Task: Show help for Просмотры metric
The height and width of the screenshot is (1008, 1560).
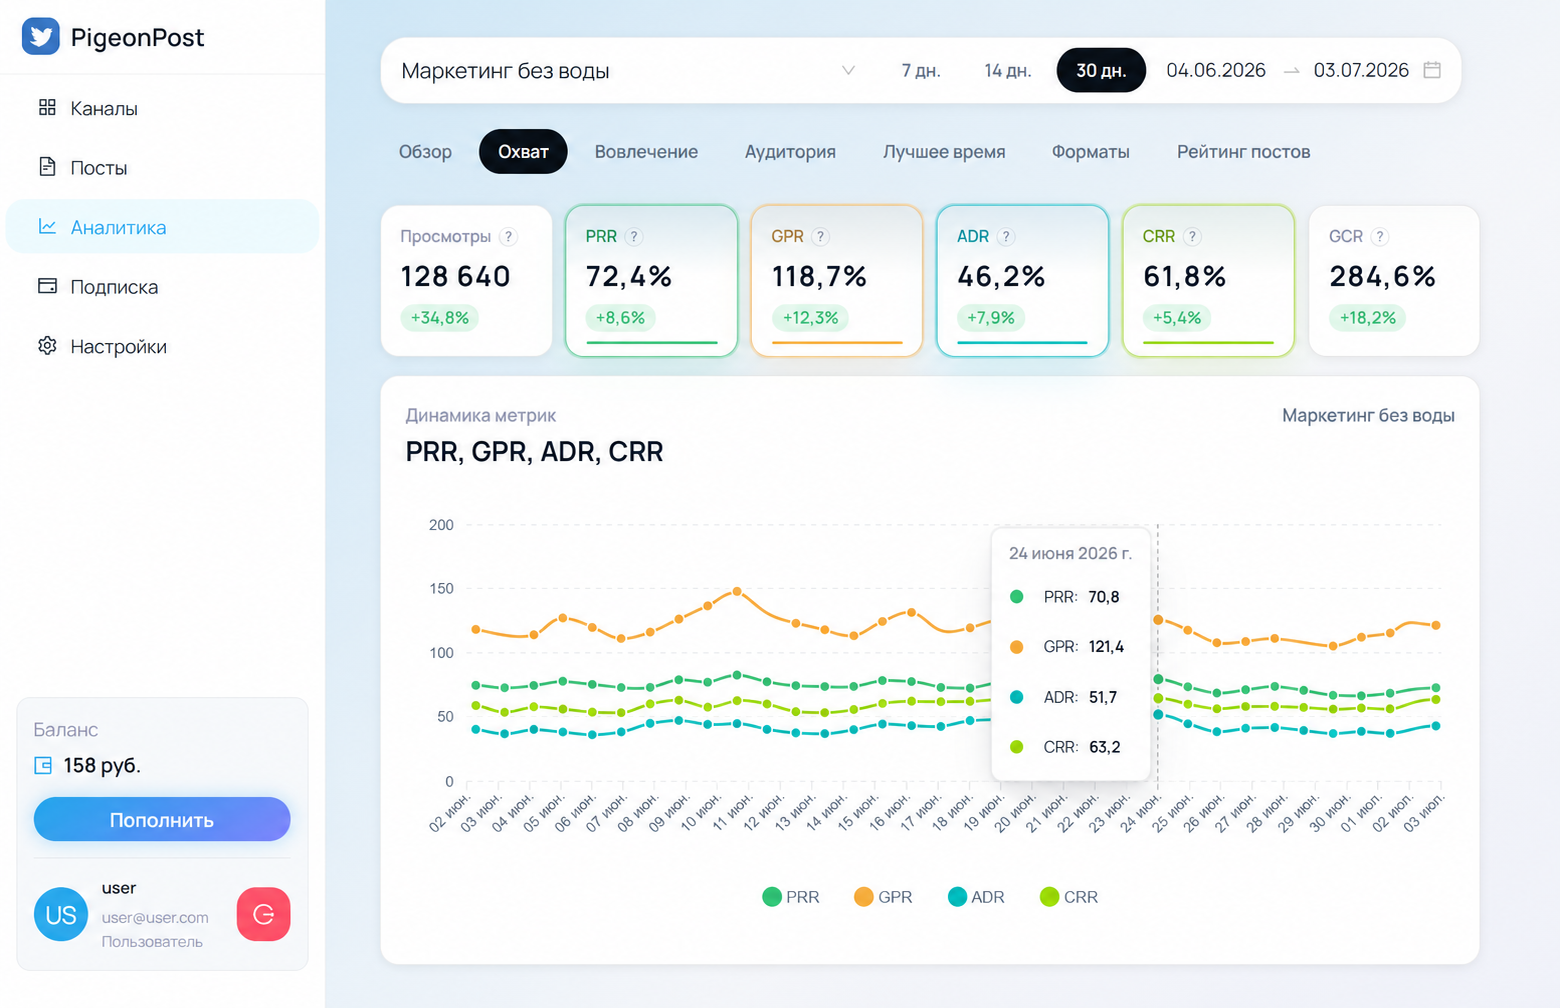Action: tap(509, 237)
